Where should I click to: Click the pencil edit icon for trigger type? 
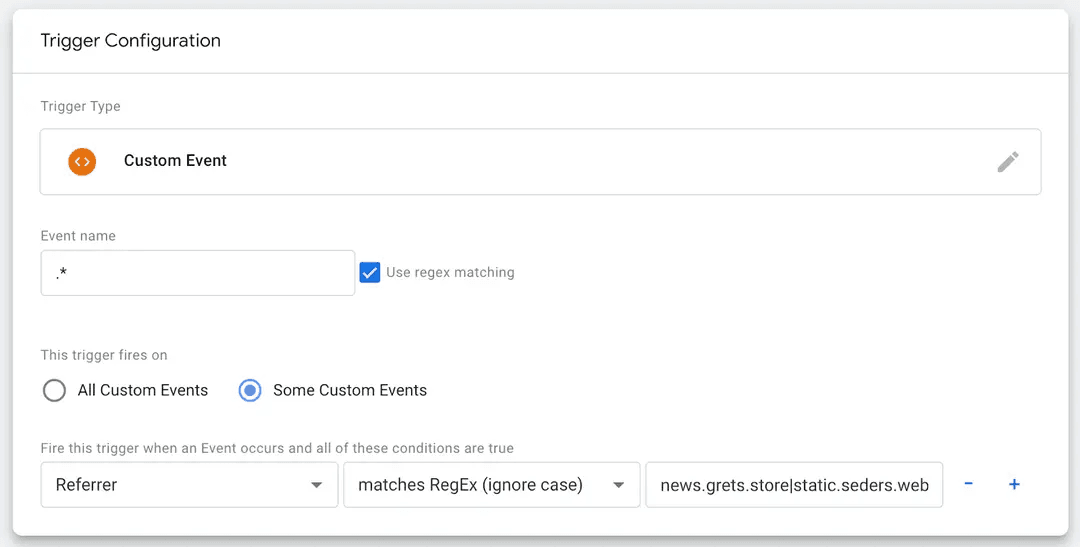click(1008, 162)
